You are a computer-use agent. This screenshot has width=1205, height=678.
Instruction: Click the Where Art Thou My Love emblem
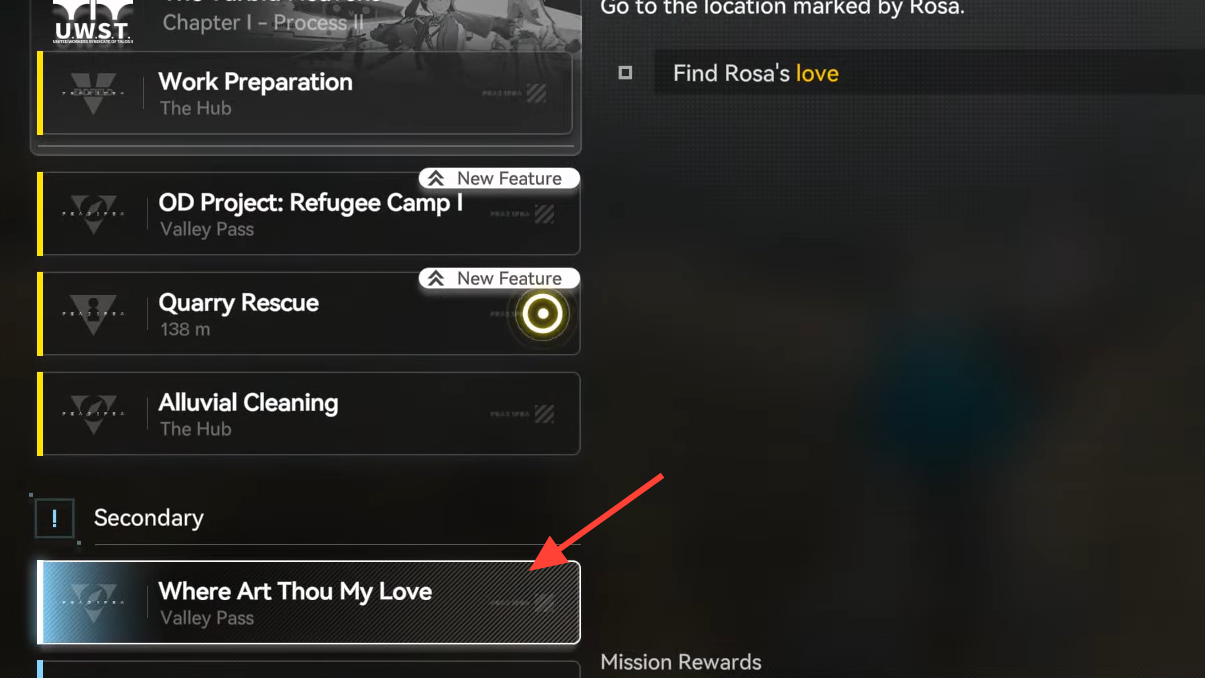93,602
